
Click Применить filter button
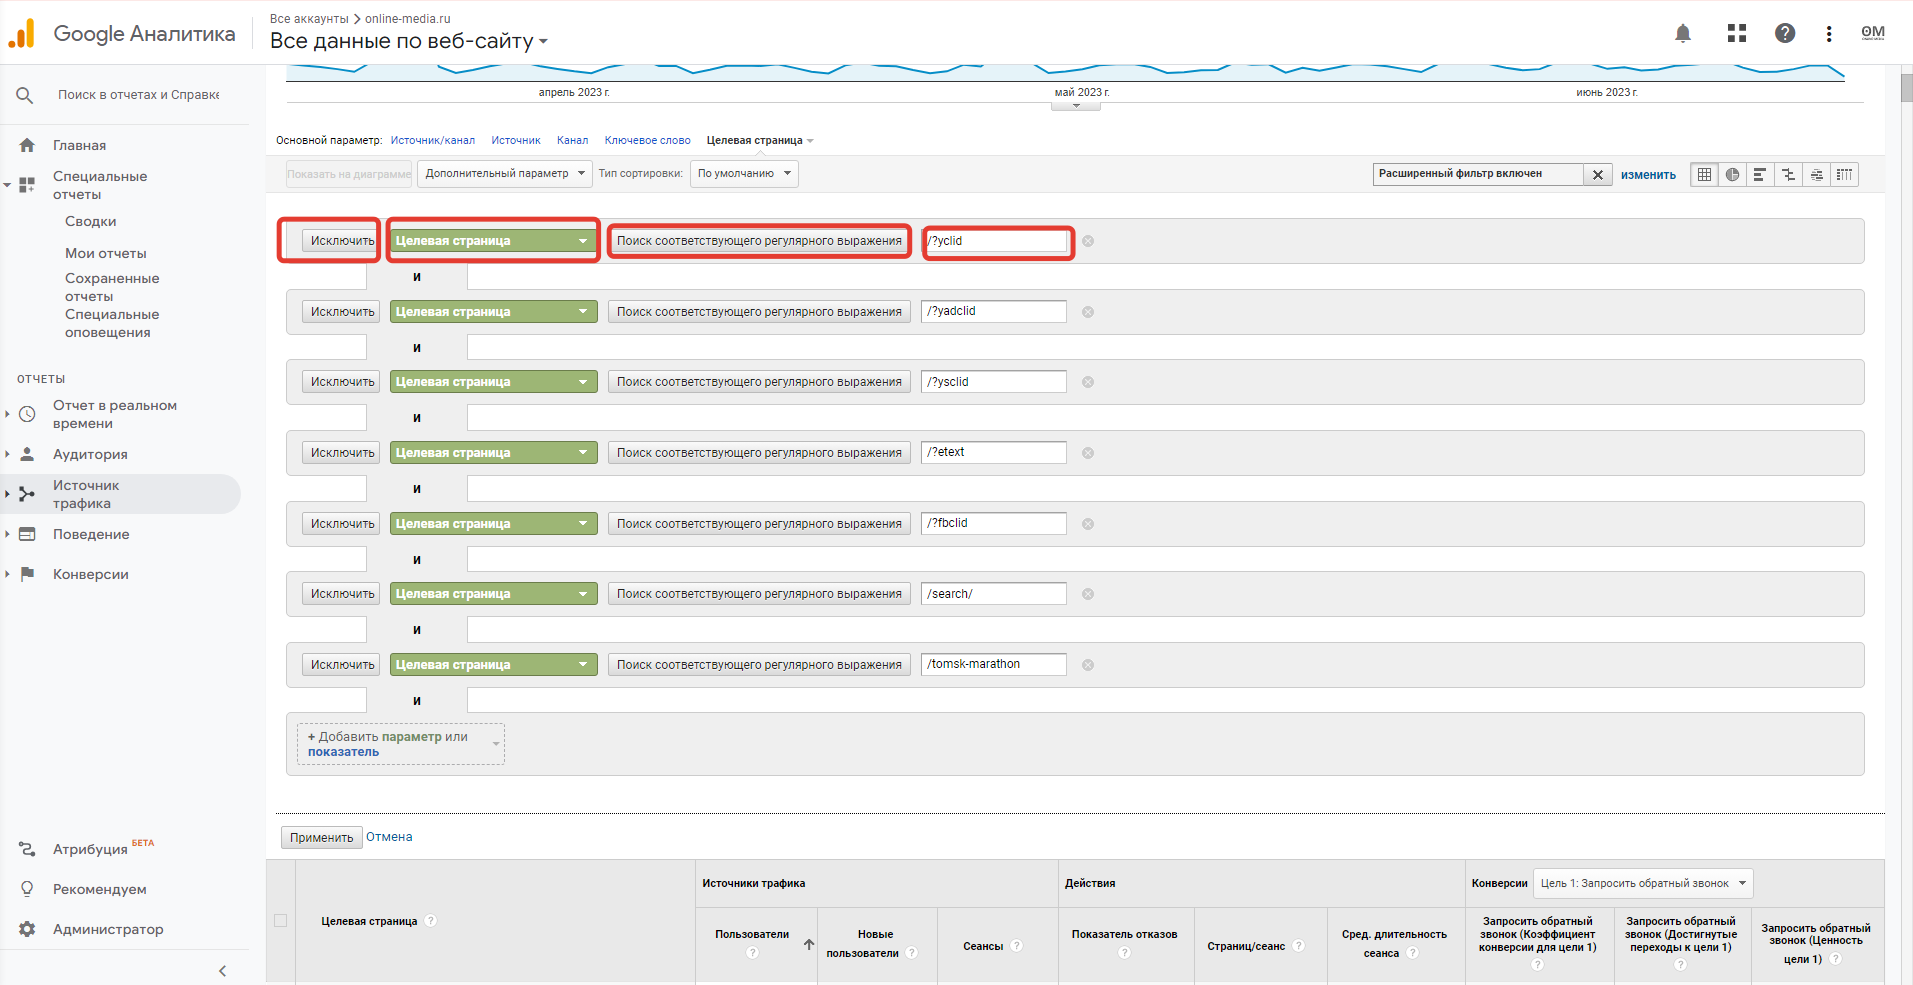pos(321,838)
